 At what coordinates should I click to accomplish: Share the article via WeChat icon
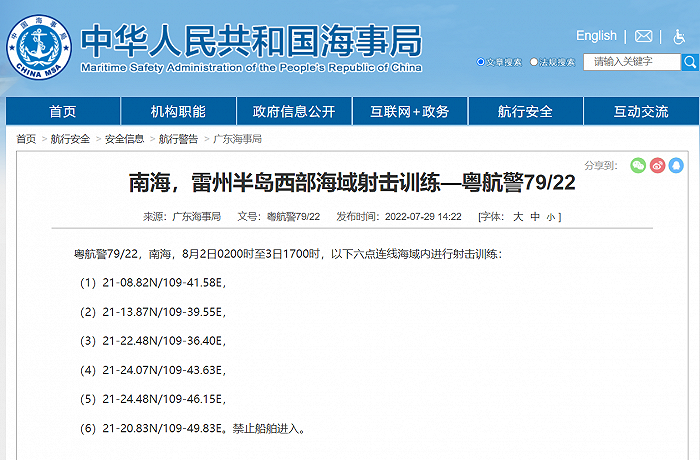click(638, 165)
